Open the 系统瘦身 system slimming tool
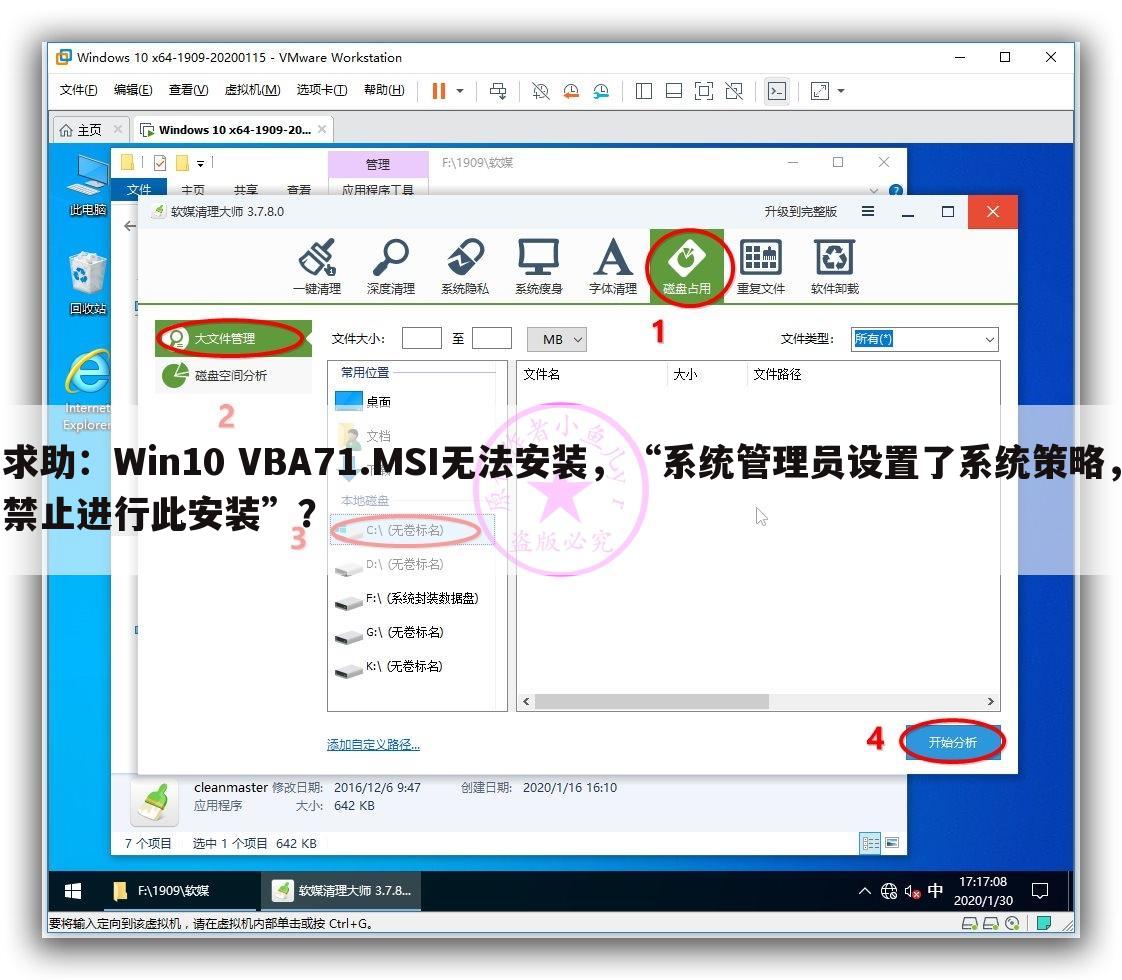This screenshot has height=980, width=1122. (539, 265)
